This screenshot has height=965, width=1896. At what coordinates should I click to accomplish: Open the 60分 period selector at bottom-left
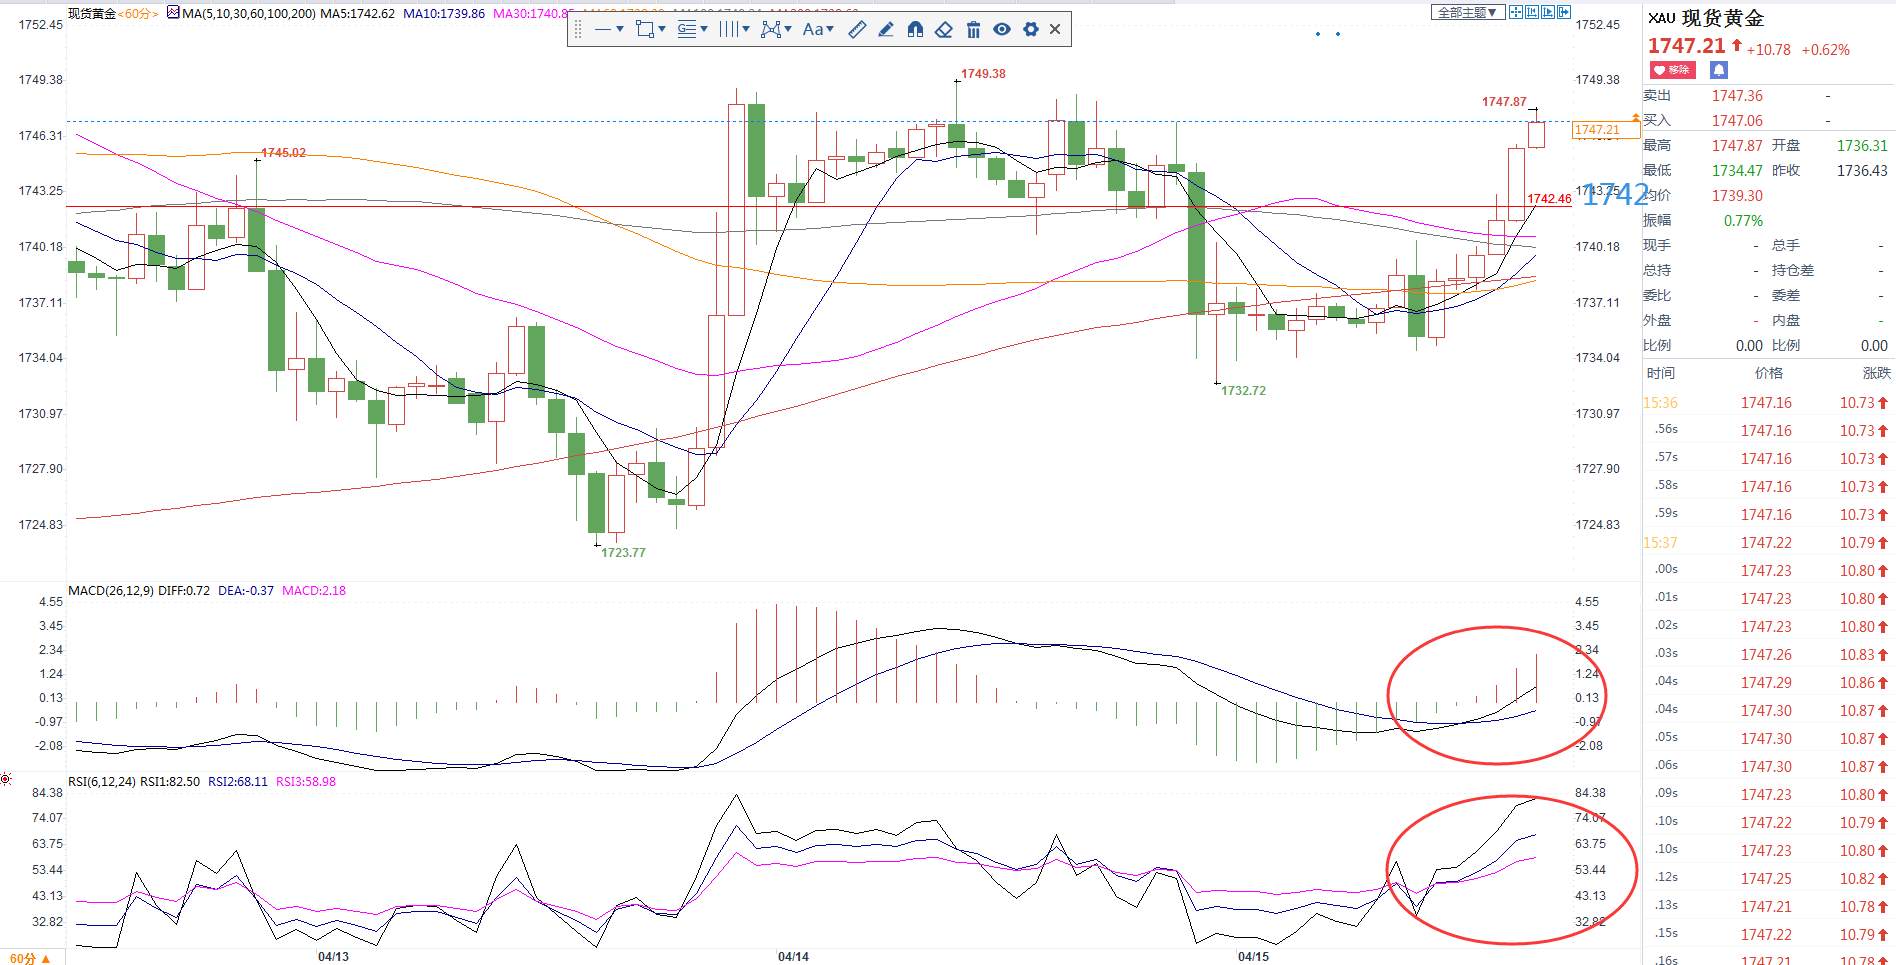[30, 958]
